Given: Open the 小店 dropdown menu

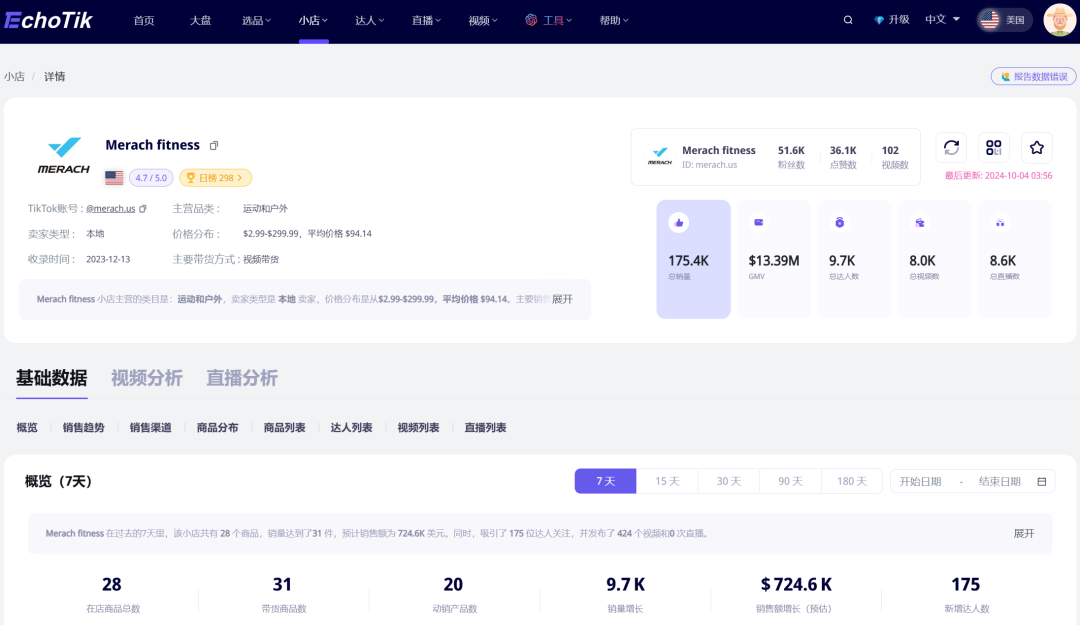Looking at the screenshot, I should coord(313,21).
